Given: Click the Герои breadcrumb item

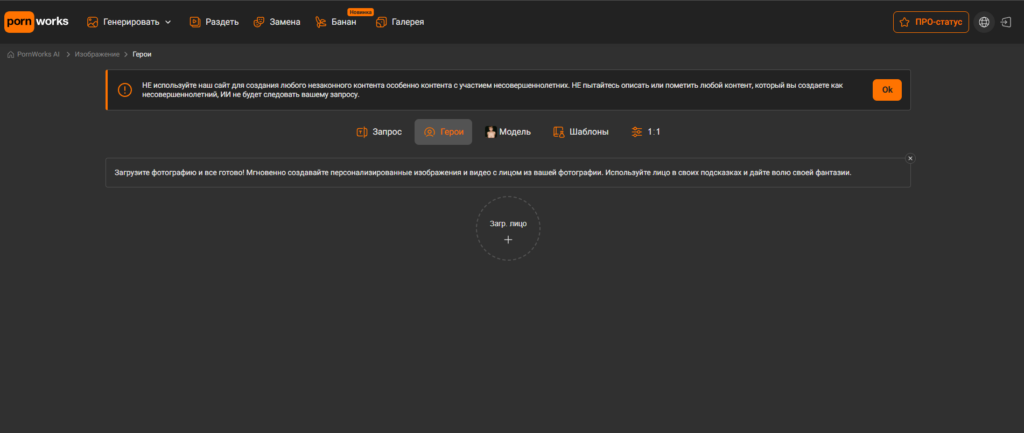Looking at the screenshot, I should pos(142,54).
